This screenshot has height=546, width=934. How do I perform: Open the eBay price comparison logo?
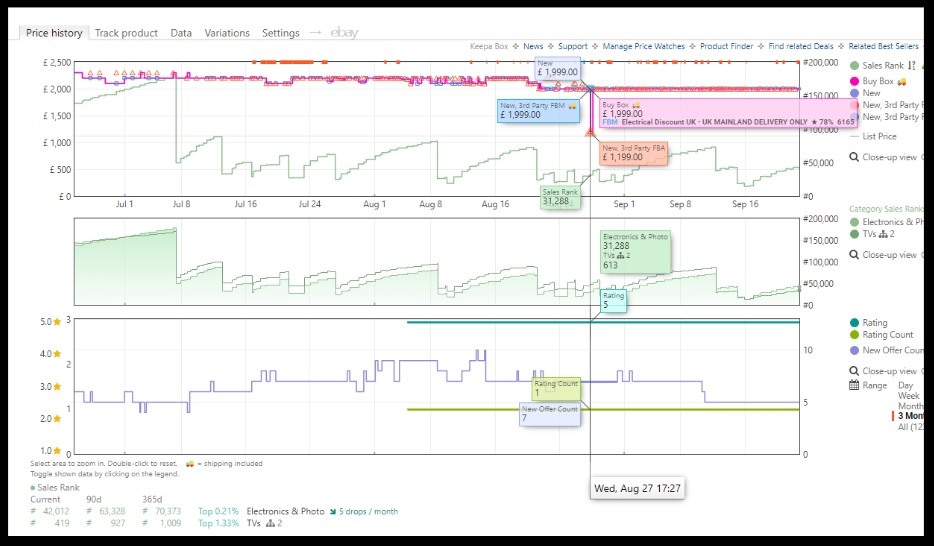coord(345,33)
